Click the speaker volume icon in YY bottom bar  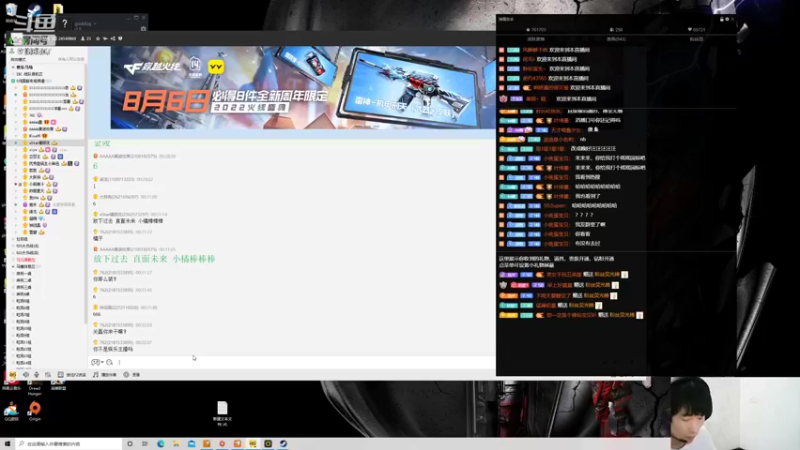tap(26, 374)
